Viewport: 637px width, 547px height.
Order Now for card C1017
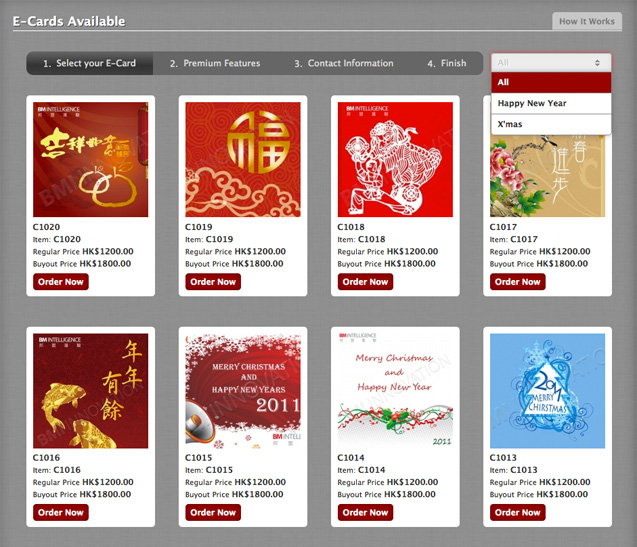[518, 282]
